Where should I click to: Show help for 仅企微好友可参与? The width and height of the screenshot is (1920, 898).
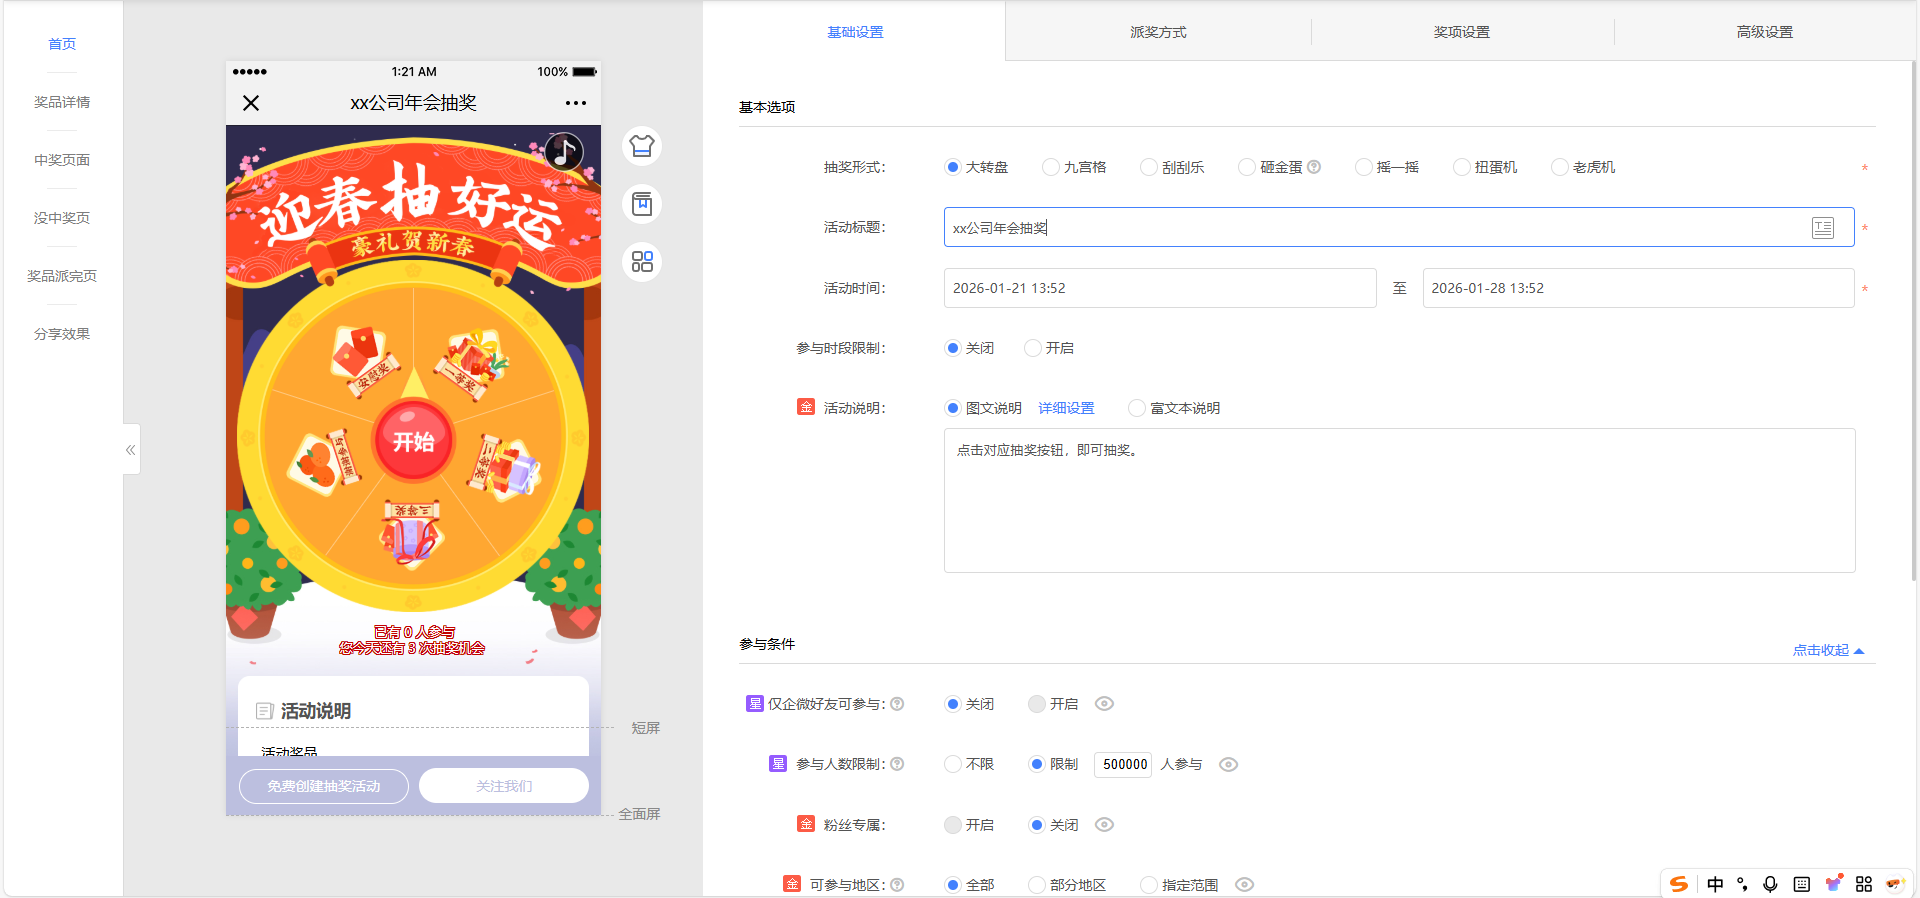point(897,704)
